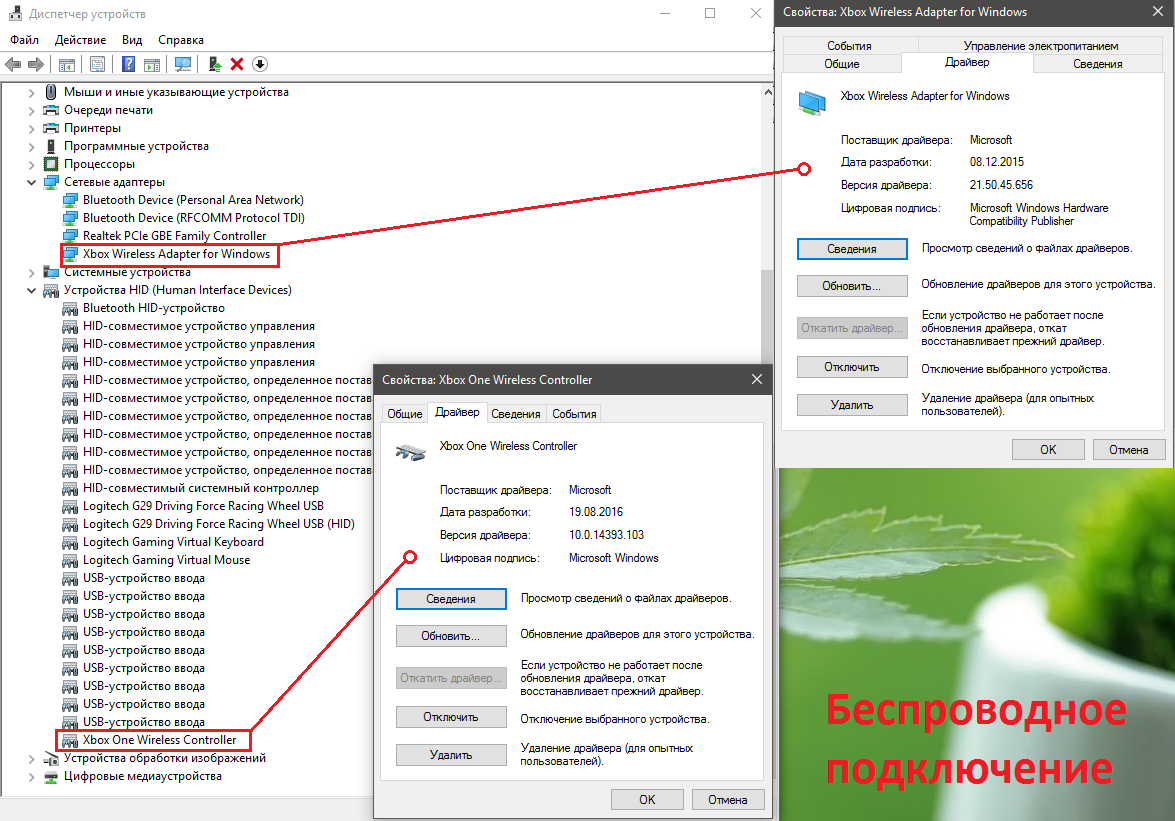Open the Файл menu
This screenshot has height=821, width=1175.
(x=25, y=40)
